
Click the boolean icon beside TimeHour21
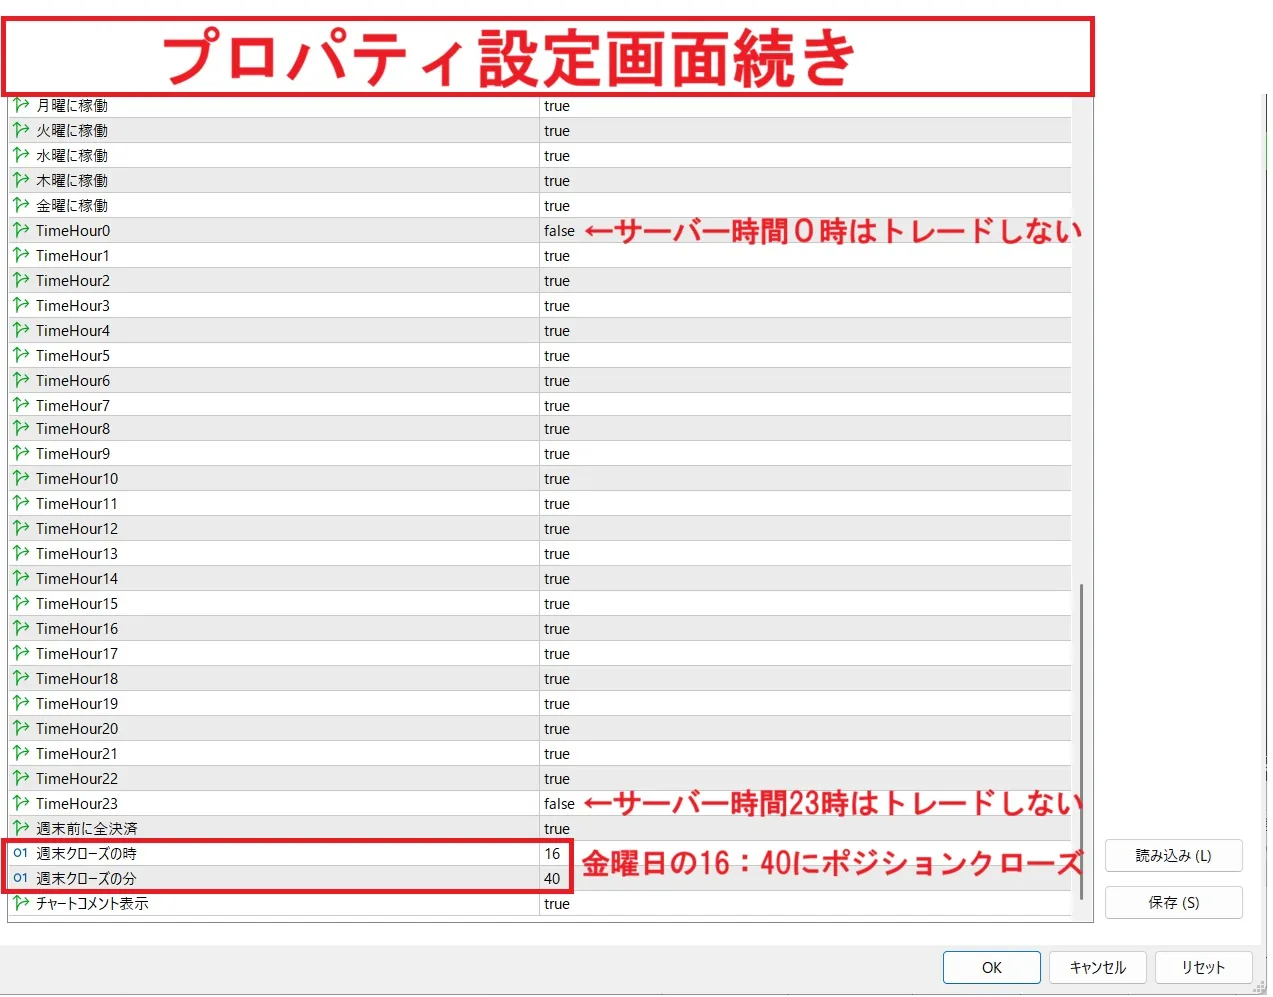pos(21,753)
